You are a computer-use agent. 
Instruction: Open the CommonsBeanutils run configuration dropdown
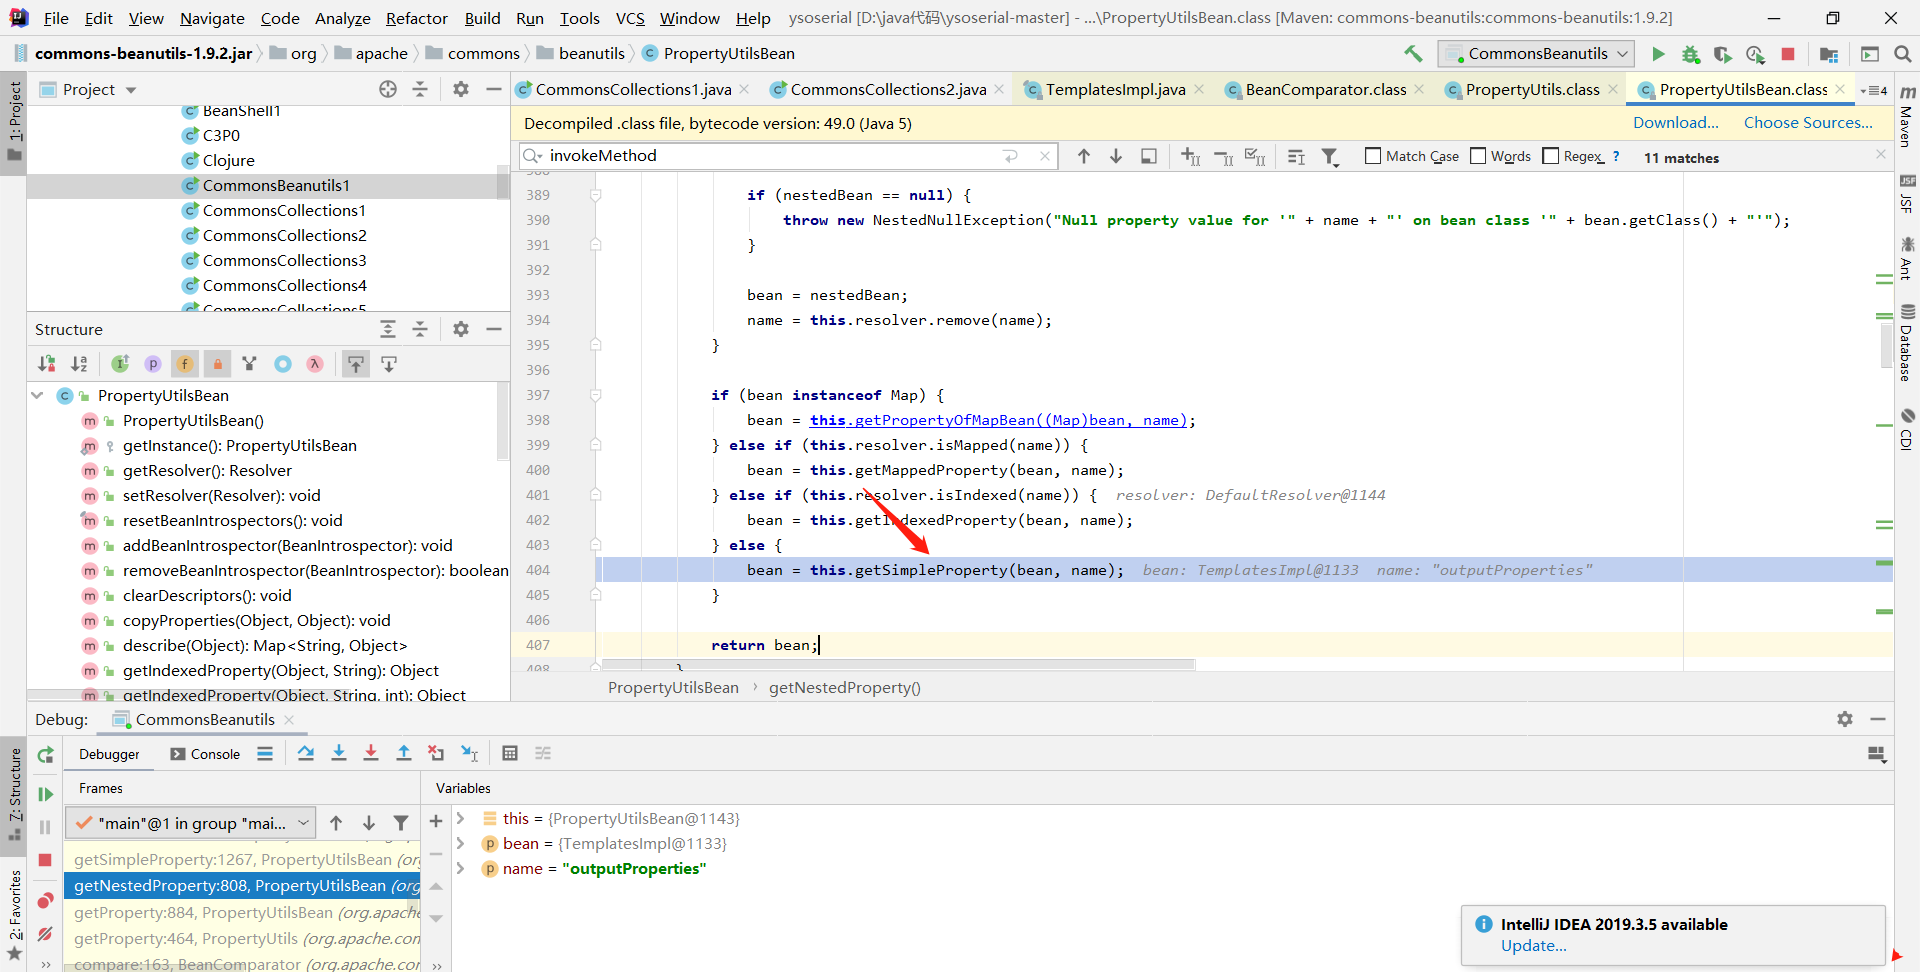1536,54
